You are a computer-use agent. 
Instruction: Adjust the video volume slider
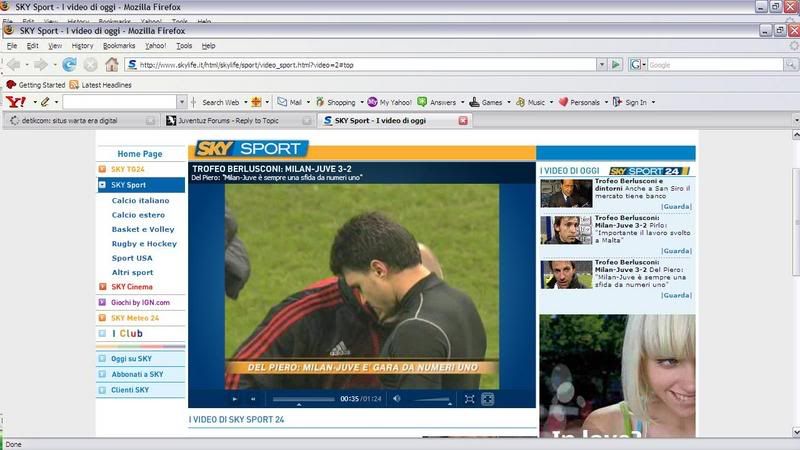tap(432, 399)
